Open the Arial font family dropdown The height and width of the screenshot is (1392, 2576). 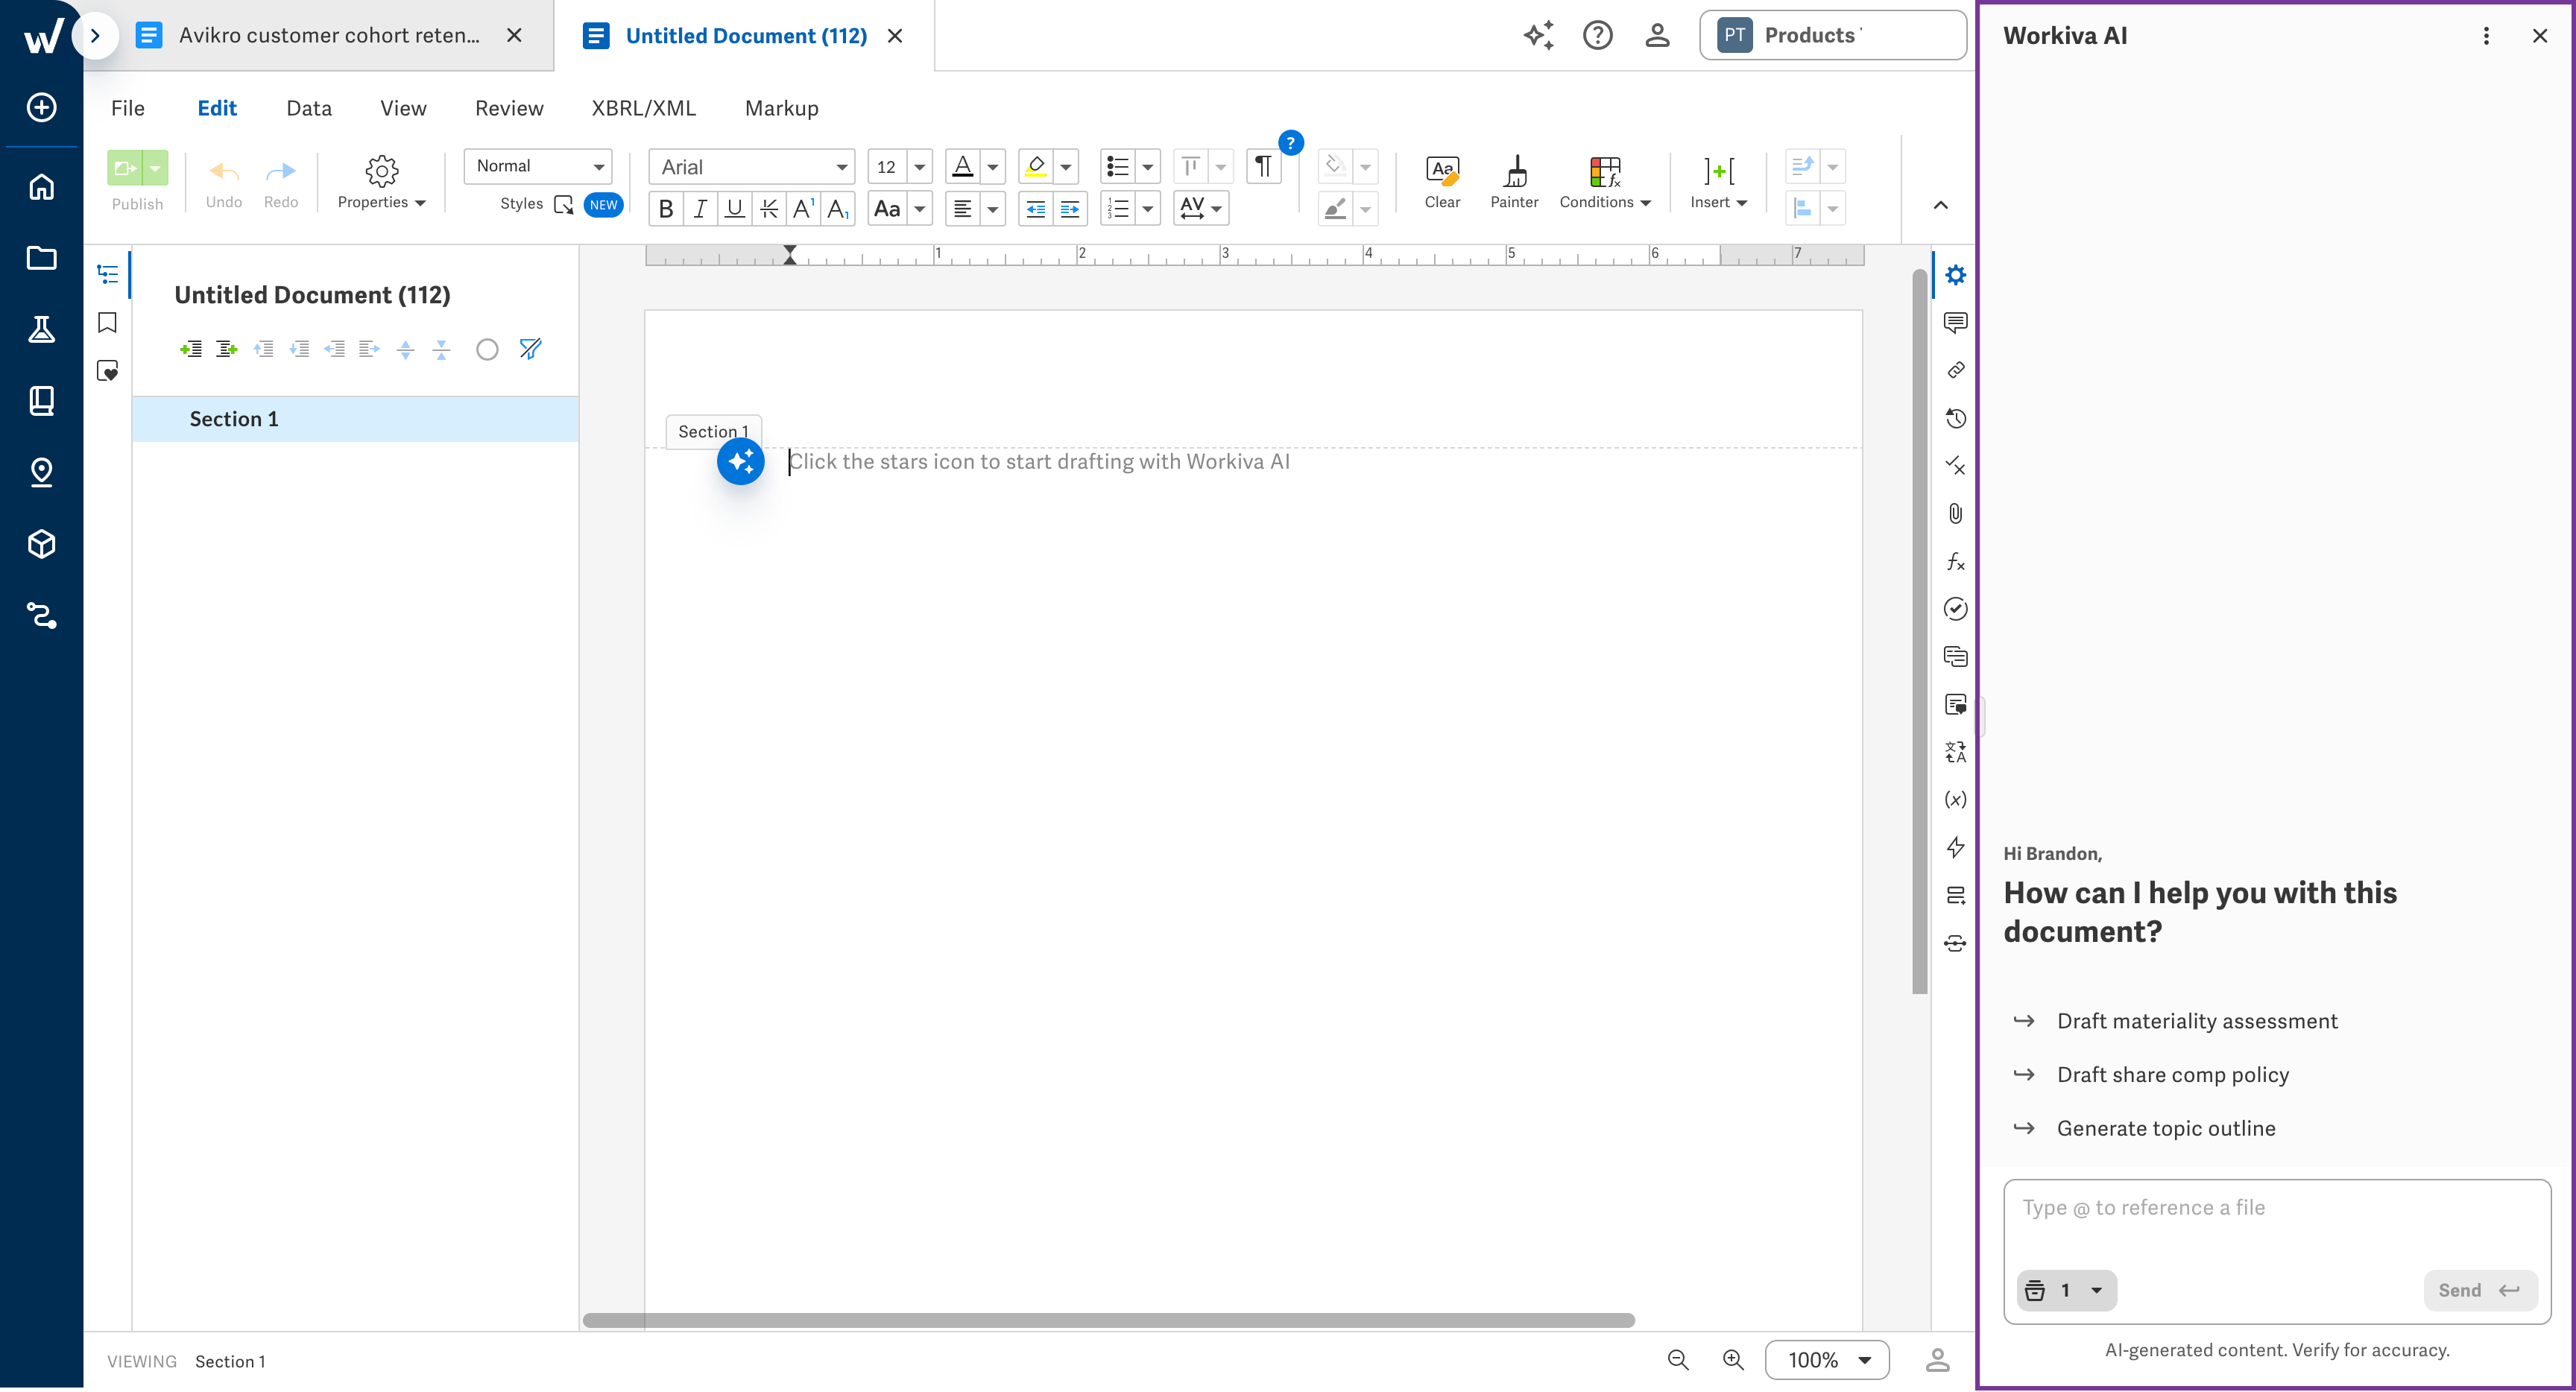pyautogui.click(x=751, y=166)
